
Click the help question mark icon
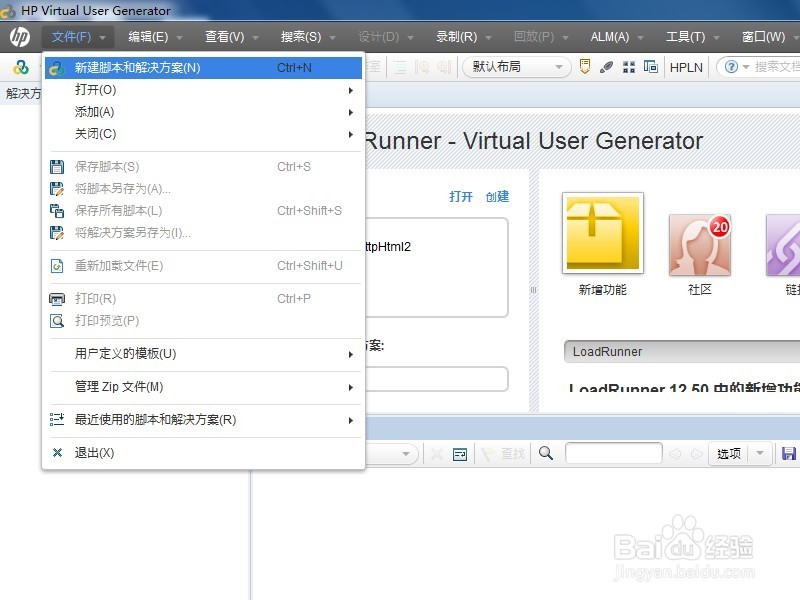click(x=731, y=67)
